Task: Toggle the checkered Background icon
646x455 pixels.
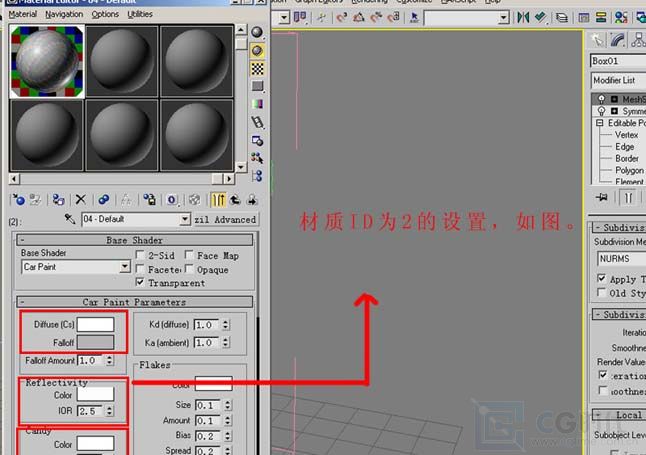Action: [x=257, y=68]
